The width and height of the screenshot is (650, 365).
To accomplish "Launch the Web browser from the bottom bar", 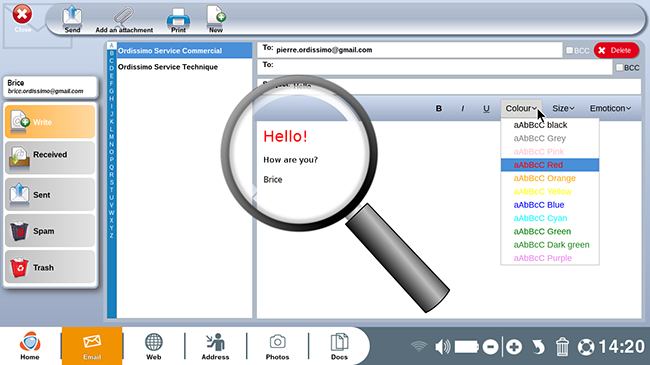I will [153, 346].
